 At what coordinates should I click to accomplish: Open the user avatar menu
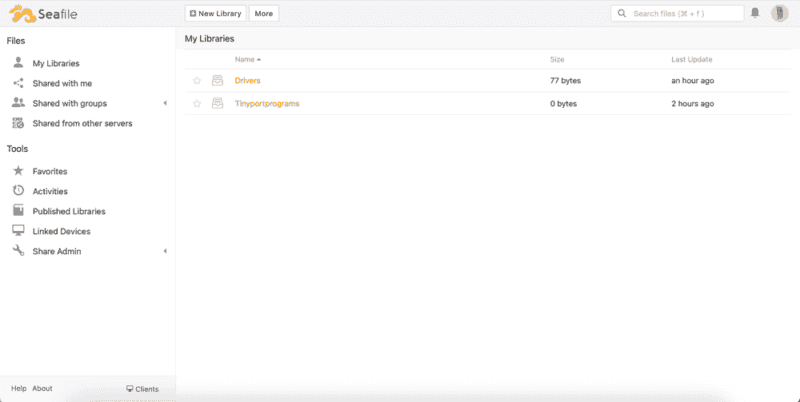coord(779,13)
